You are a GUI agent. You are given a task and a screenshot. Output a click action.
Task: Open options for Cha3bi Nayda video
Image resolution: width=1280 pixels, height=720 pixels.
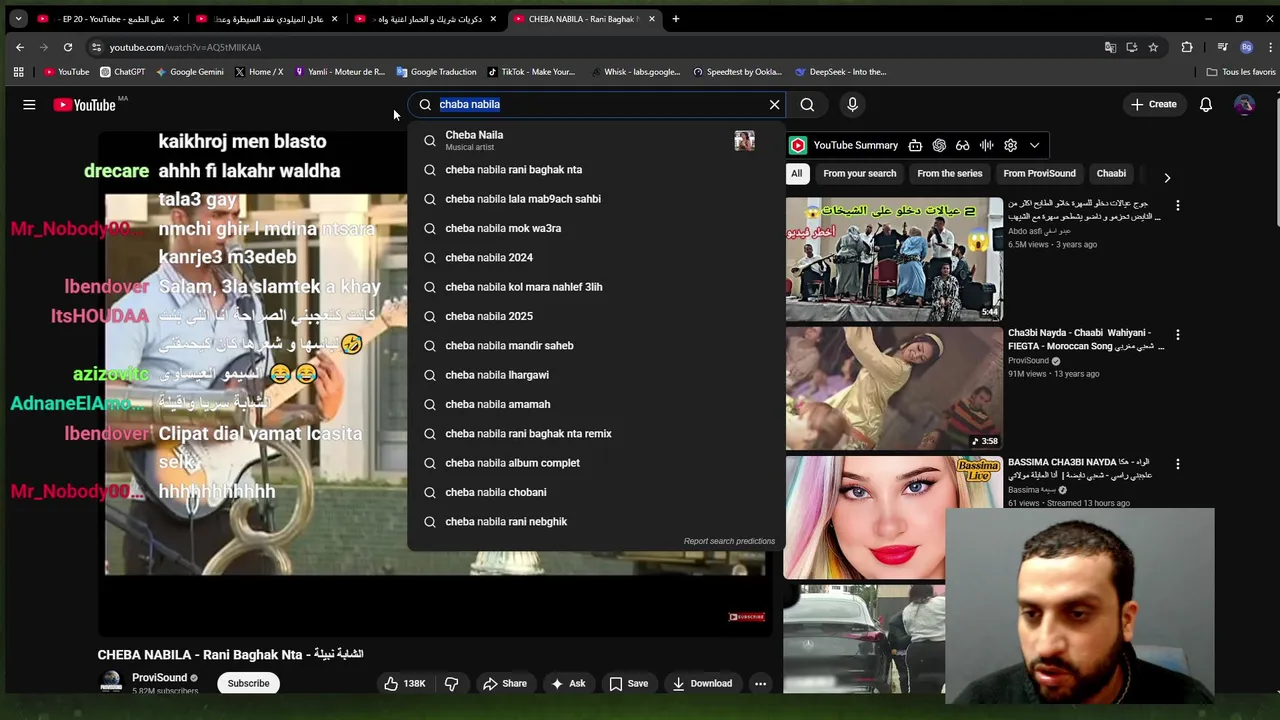pyautogui.click(x=1177, y=335)
